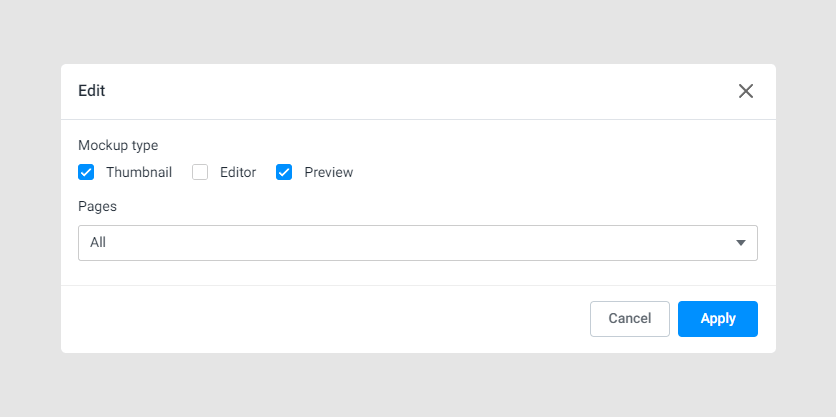Close the Edit dialog with the X icon
The height and width of the screenshot is (417, 836).
click(746, 91)
